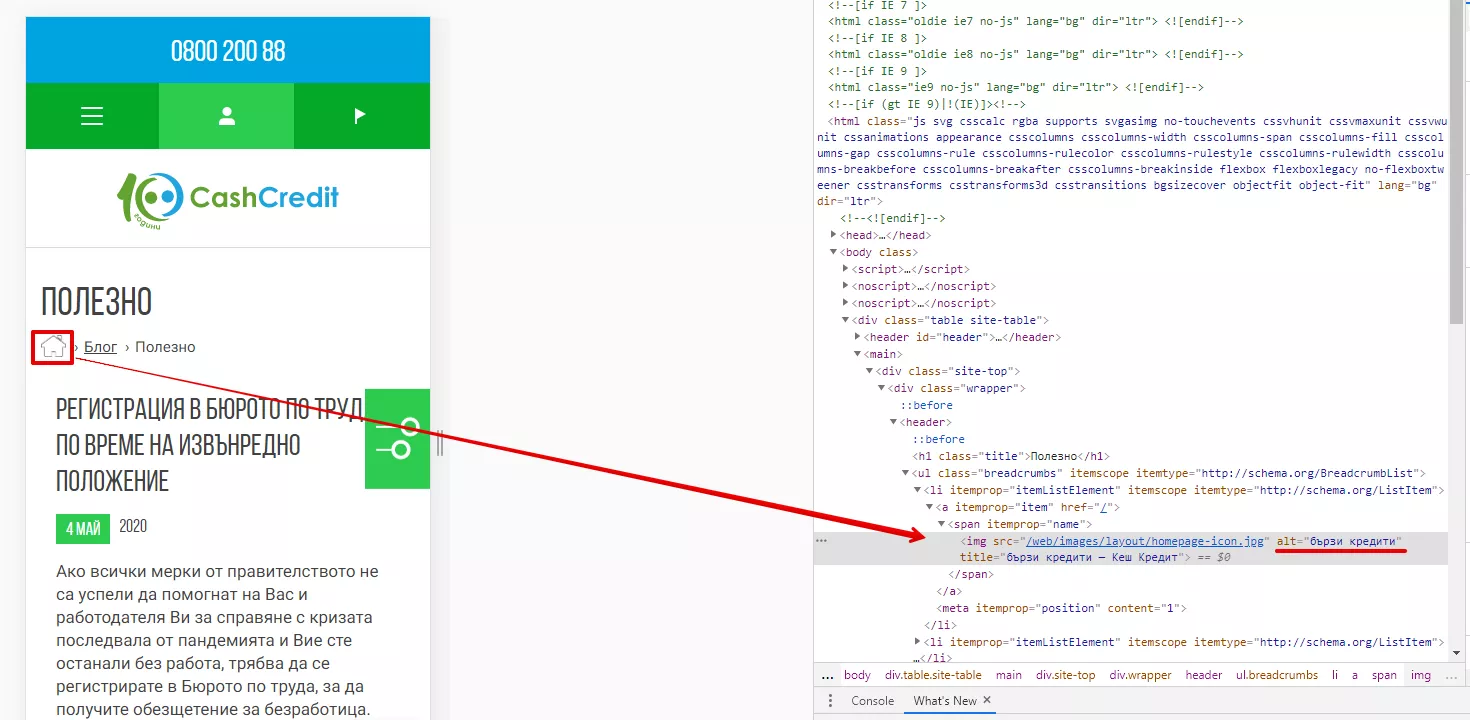Click the Полезно breadcrumb text
Image resolution: width=1470 pixels, height=720 pixels.
(x=165, y=347)
